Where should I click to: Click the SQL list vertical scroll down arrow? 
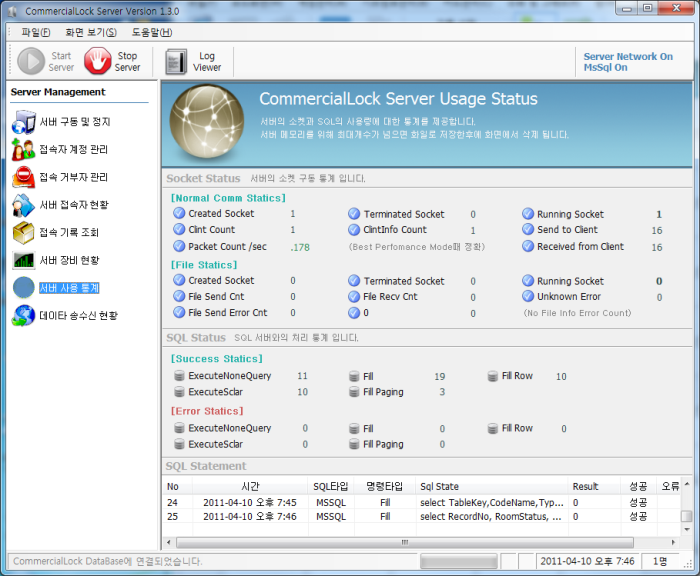coord(687,530)
